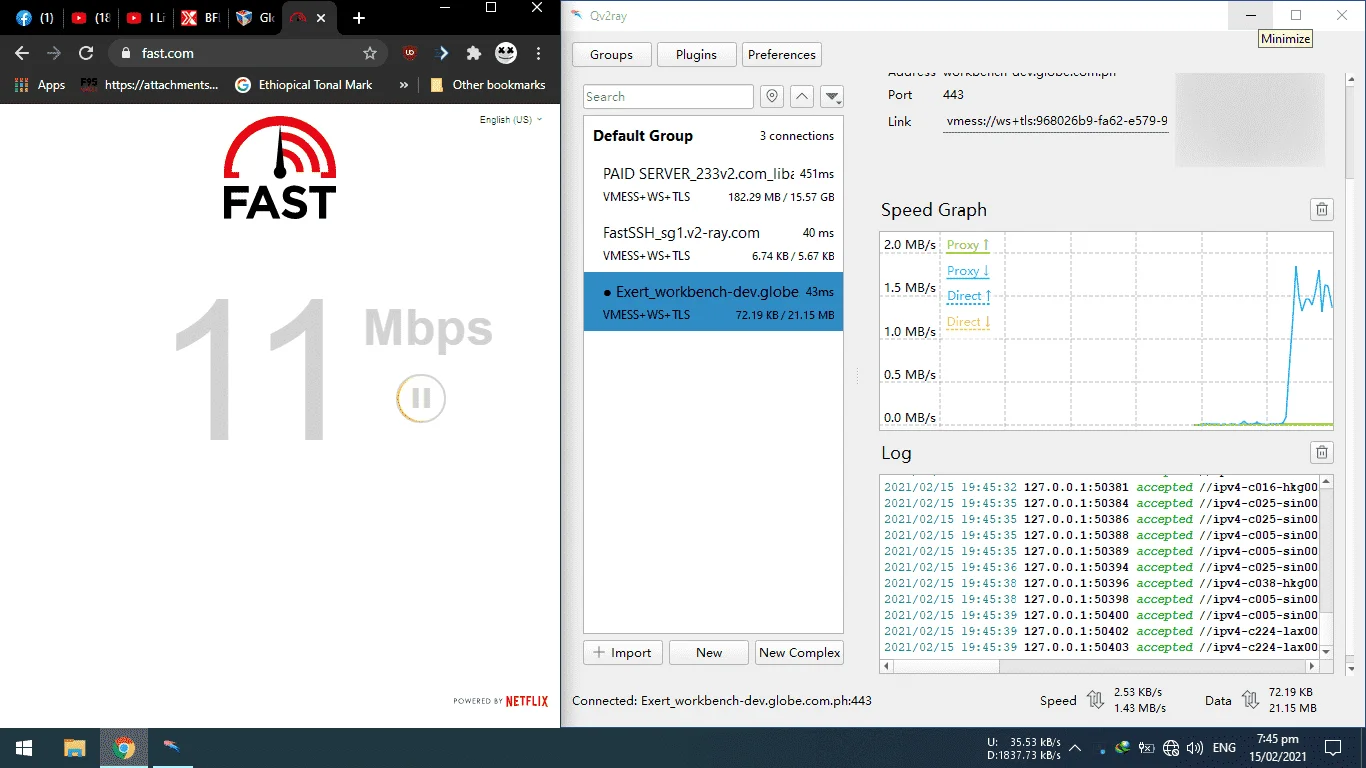Open the Windows notification center
This screenshot has height=768, width=1366.
(1332, 747)
